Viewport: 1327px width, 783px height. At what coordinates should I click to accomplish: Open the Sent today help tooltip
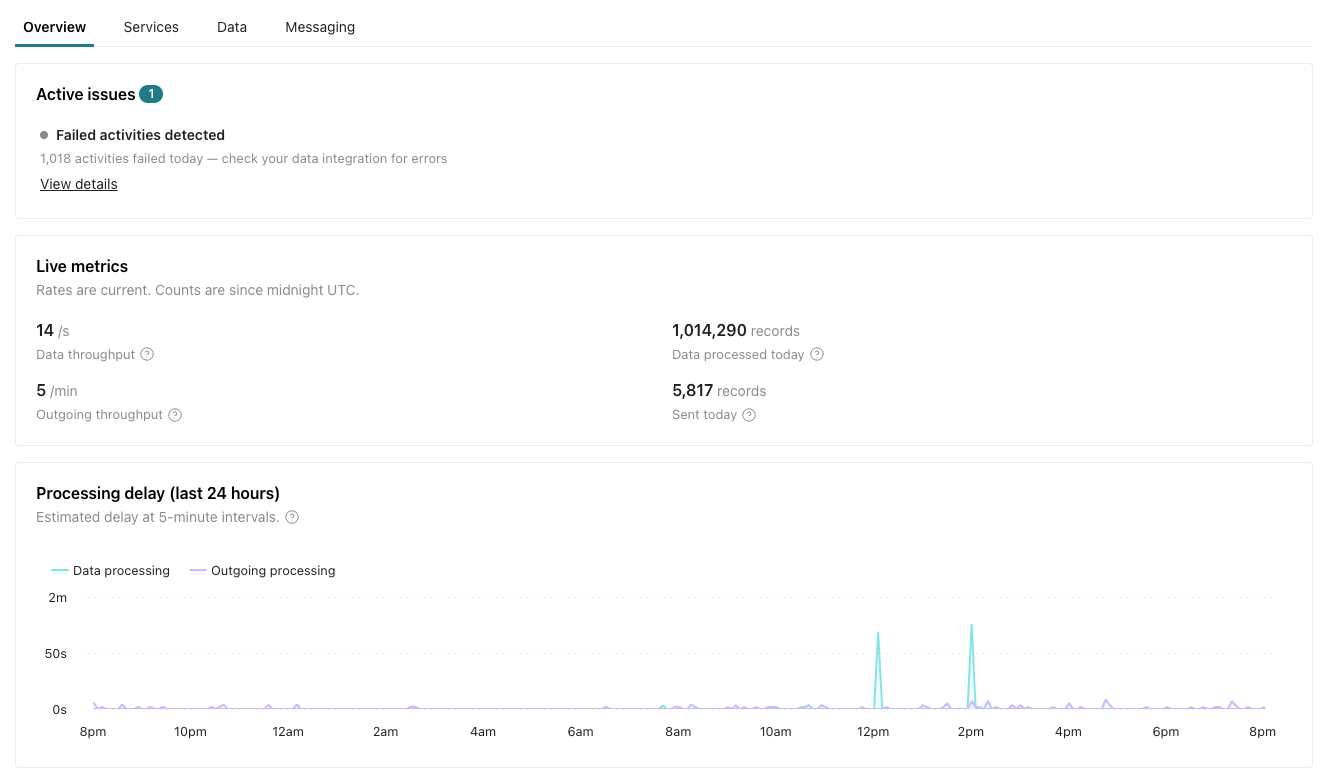coord(749,414)
